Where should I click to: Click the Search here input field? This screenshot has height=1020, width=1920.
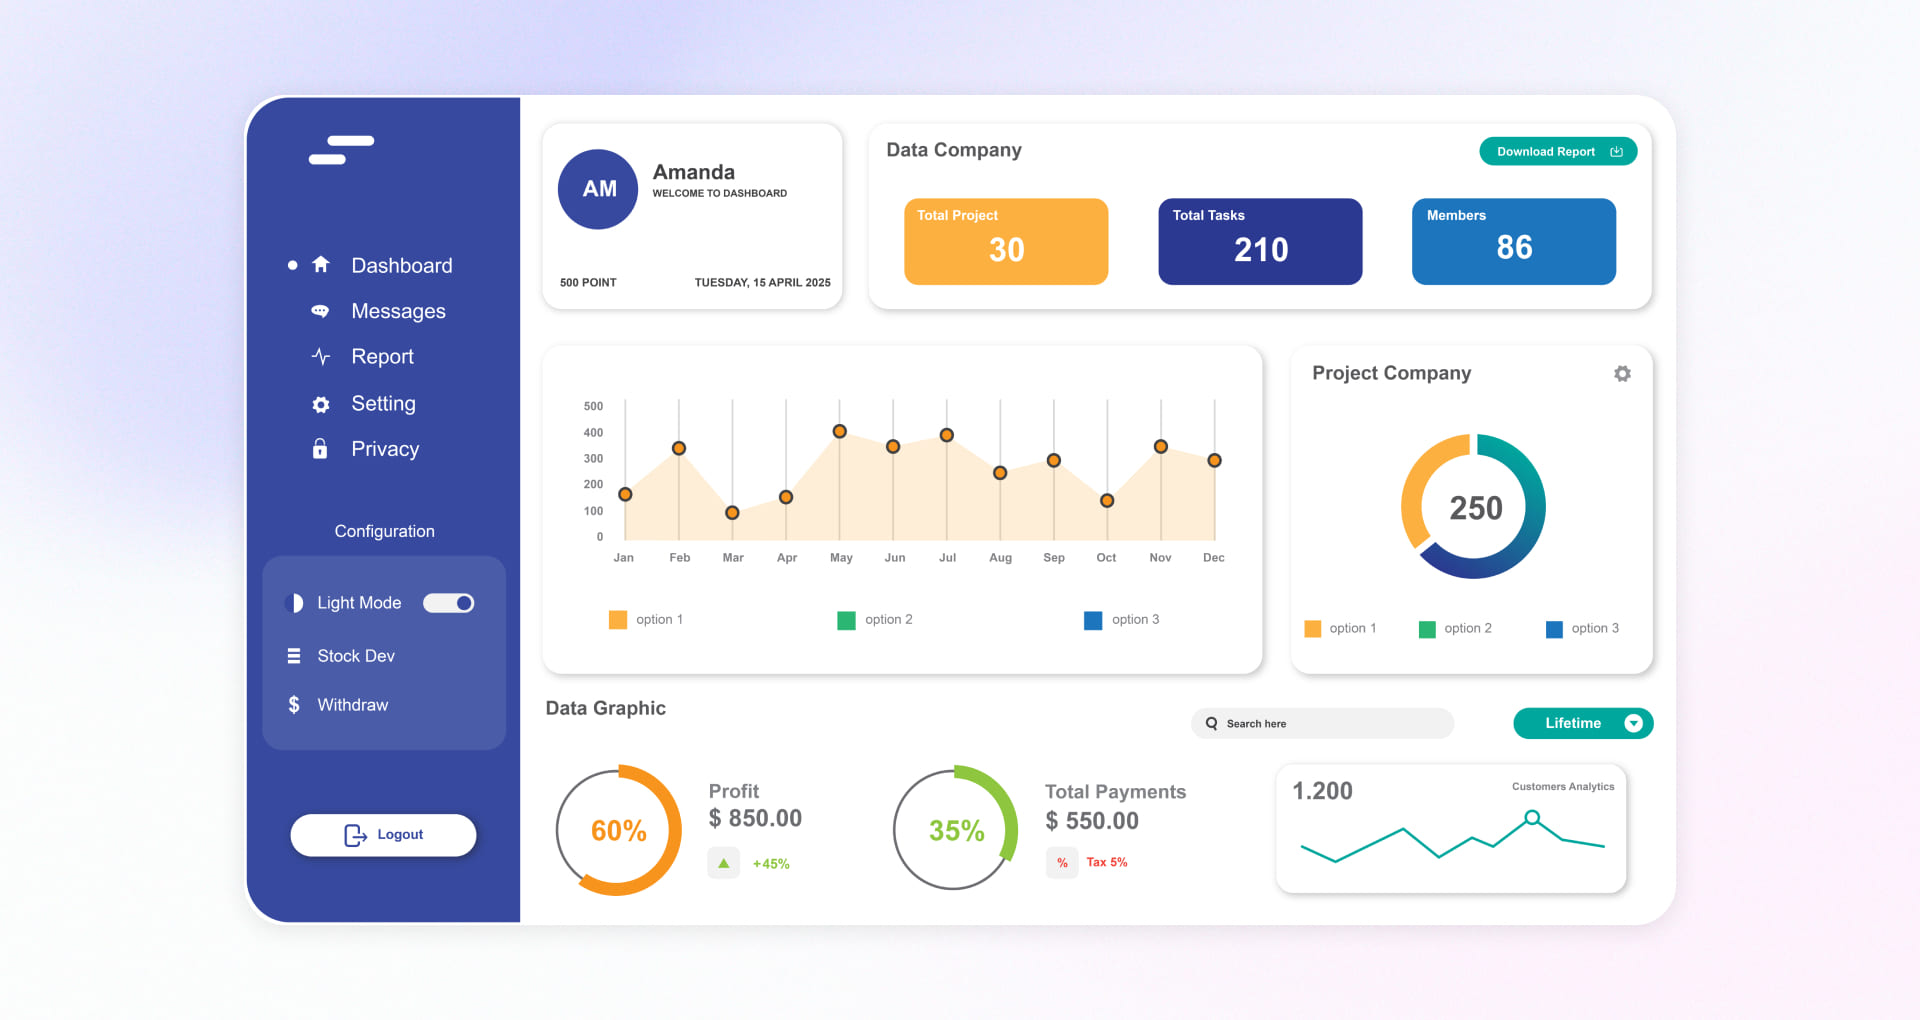[x=1322, y=723]
